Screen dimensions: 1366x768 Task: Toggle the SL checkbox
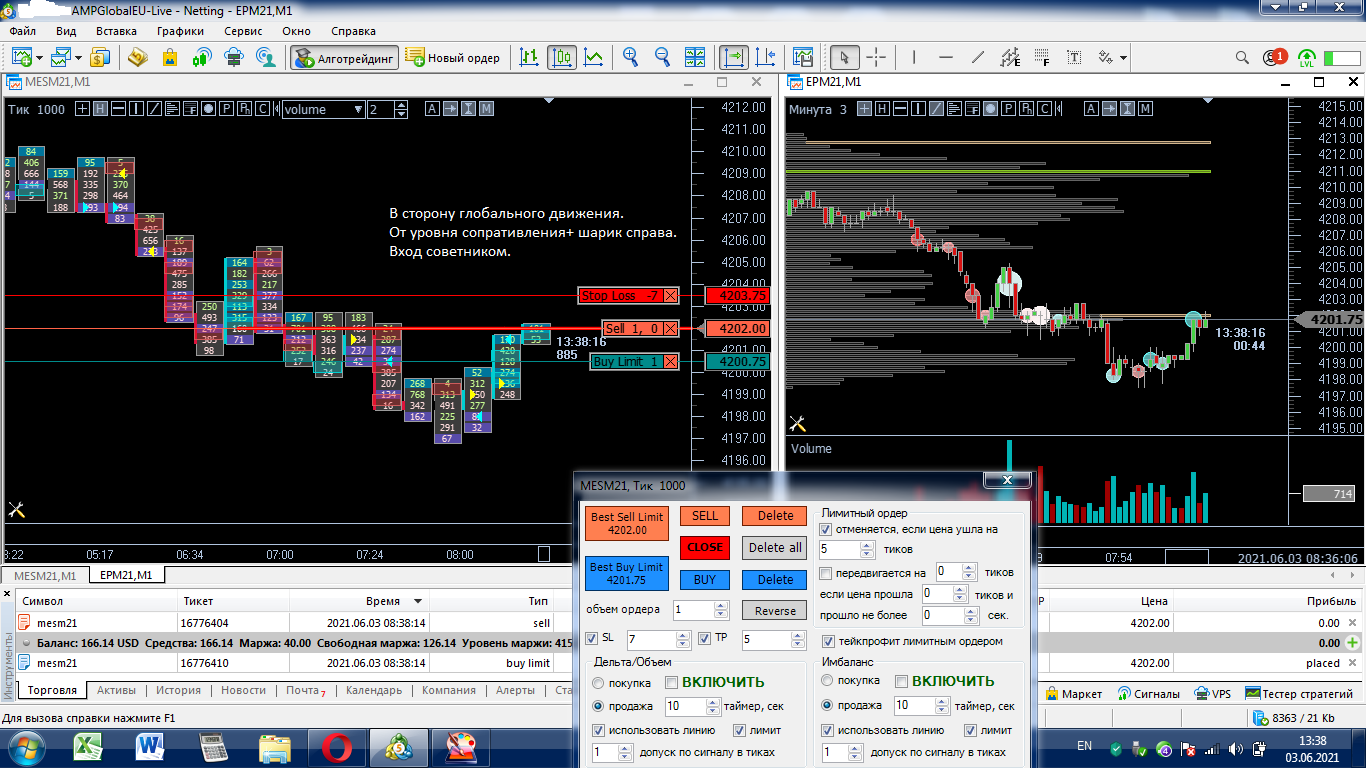coord(592,638)
